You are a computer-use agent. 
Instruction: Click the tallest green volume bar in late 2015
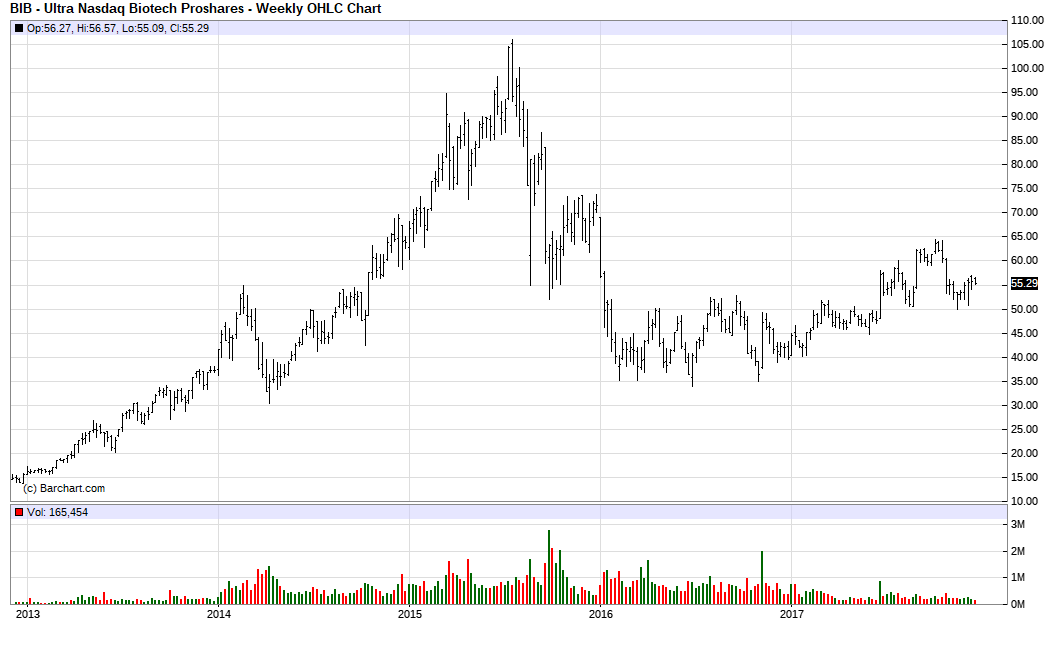[549, 567]
